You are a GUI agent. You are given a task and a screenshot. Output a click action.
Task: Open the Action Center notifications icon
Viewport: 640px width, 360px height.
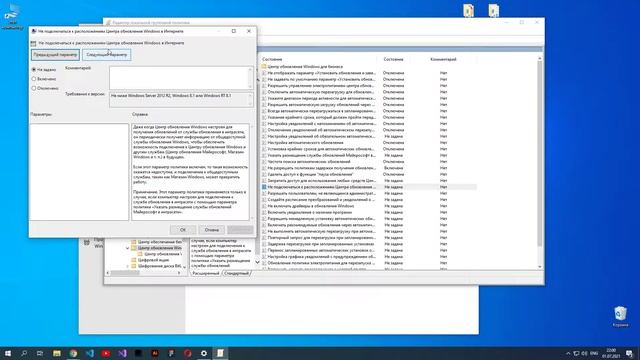[629, 353]
